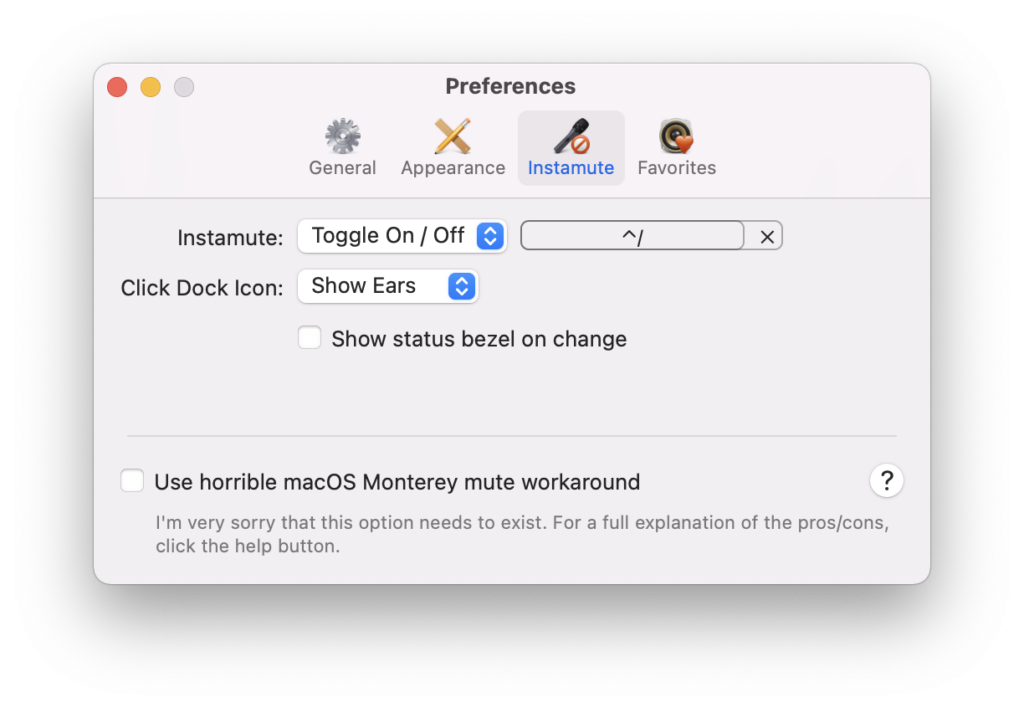Image resolution: width=1024 pixels, height=708 pixels.
Task: Open the Toggle On / Off dropdown
Action: click(x=402, y=236)
